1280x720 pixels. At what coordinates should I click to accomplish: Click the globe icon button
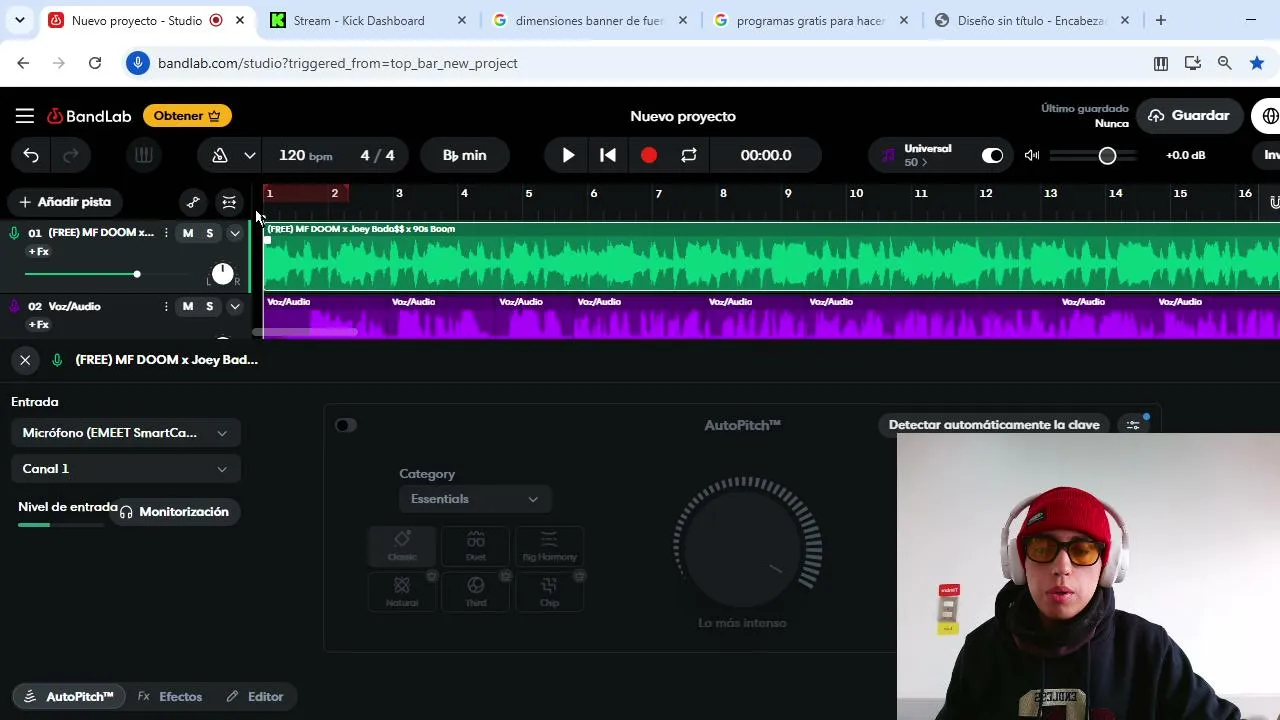point(1268,116)
